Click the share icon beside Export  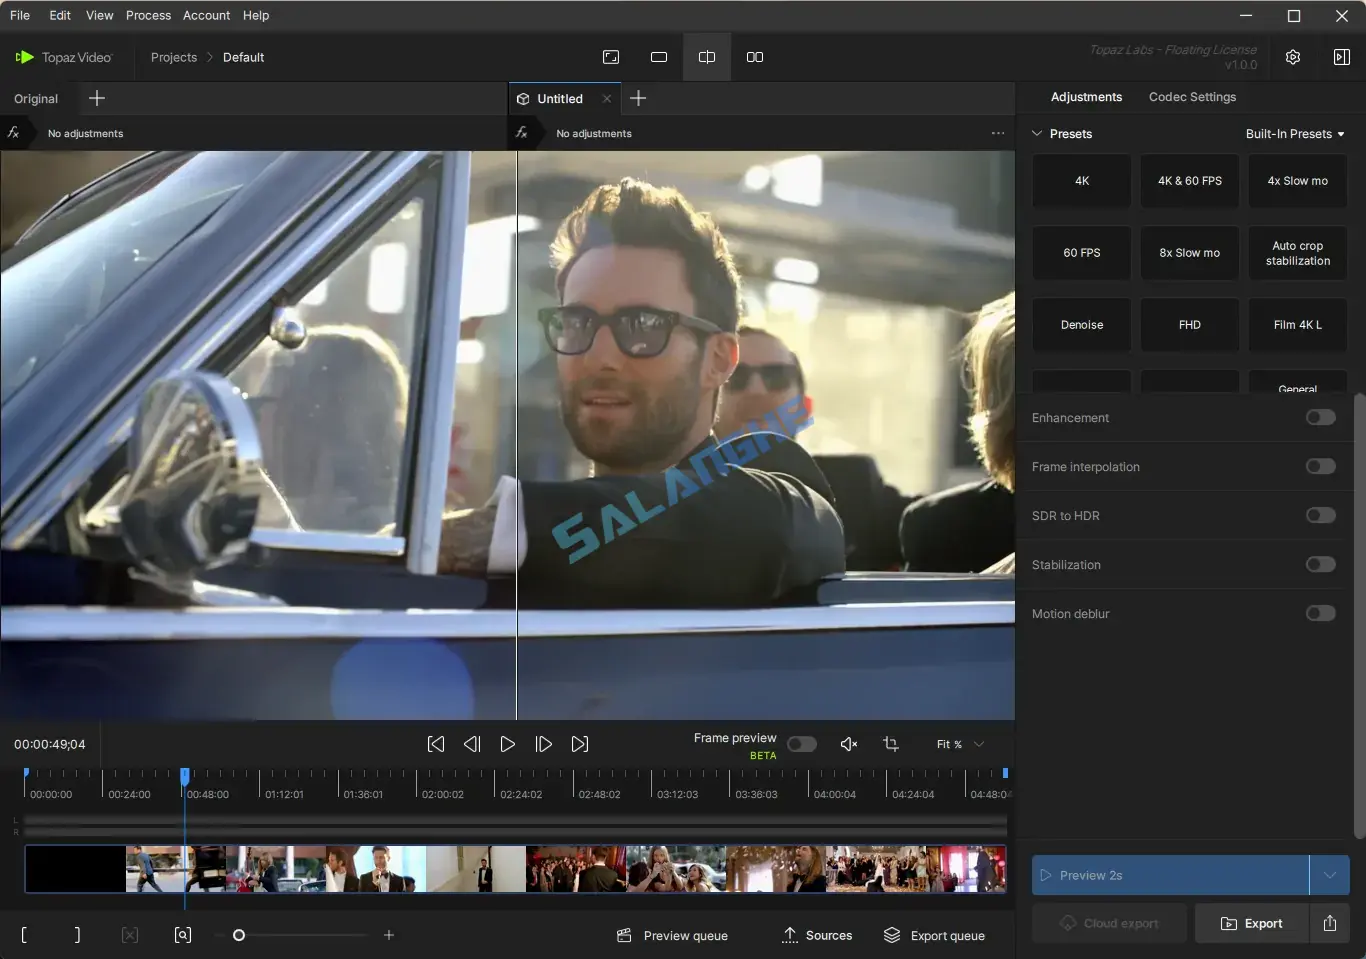[1329, 923]
